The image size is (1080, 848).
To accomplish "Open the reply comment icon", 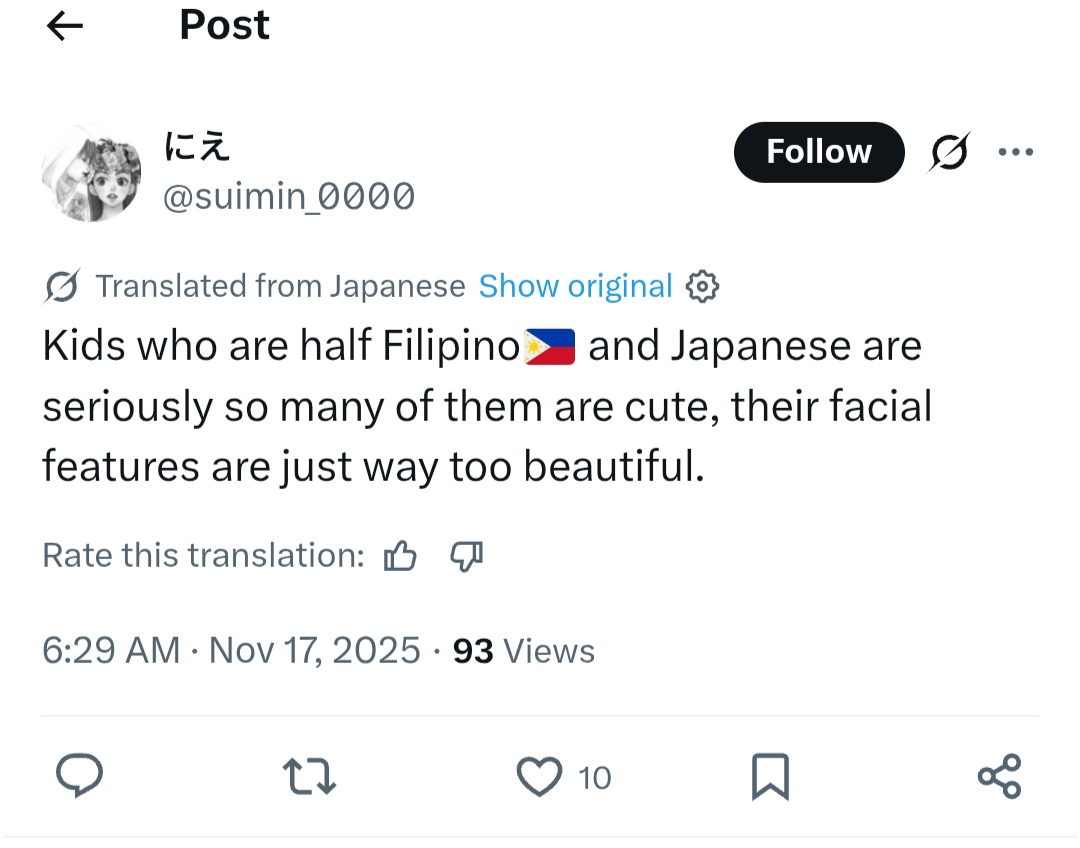I will click(78, 776).
